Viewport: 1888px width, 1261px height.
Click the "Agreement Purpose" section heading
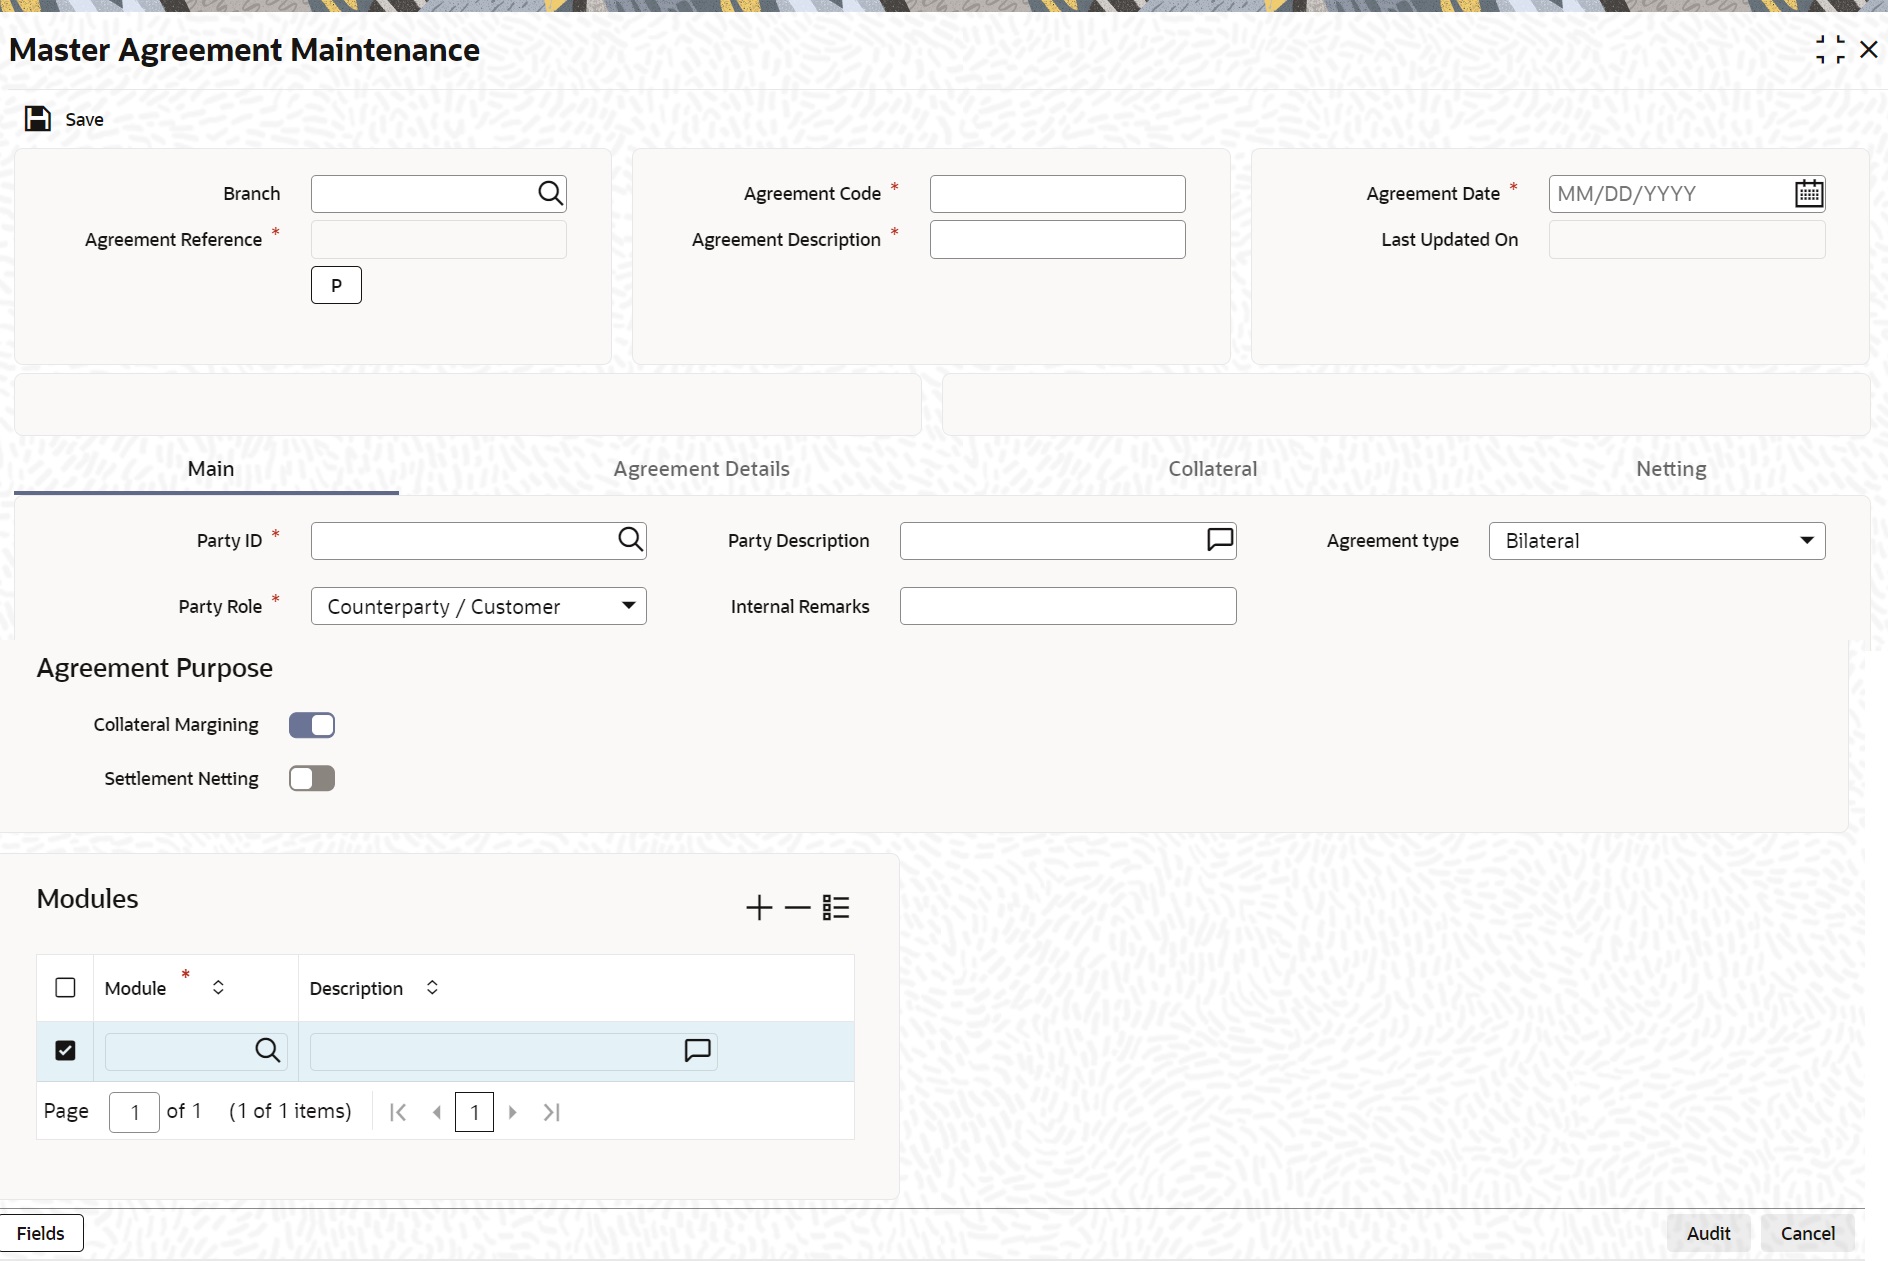[155, 668]
